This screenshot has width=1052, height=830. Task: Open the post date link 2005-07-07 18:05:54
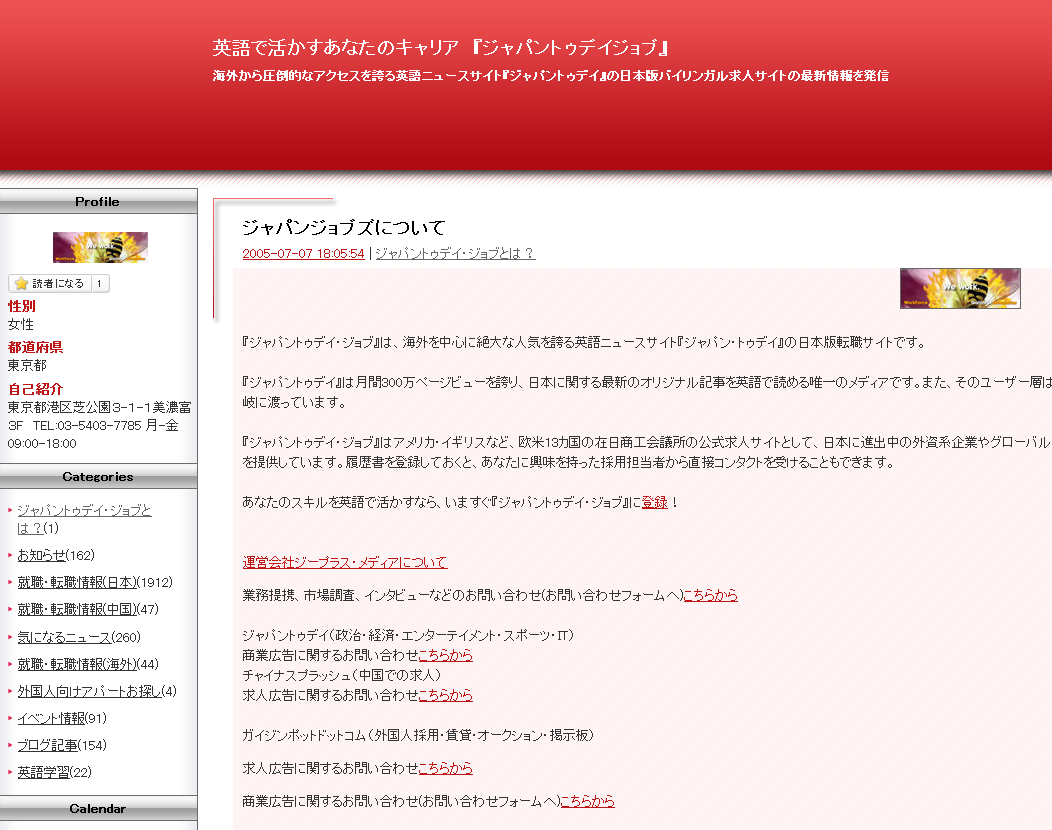point(303,254)
